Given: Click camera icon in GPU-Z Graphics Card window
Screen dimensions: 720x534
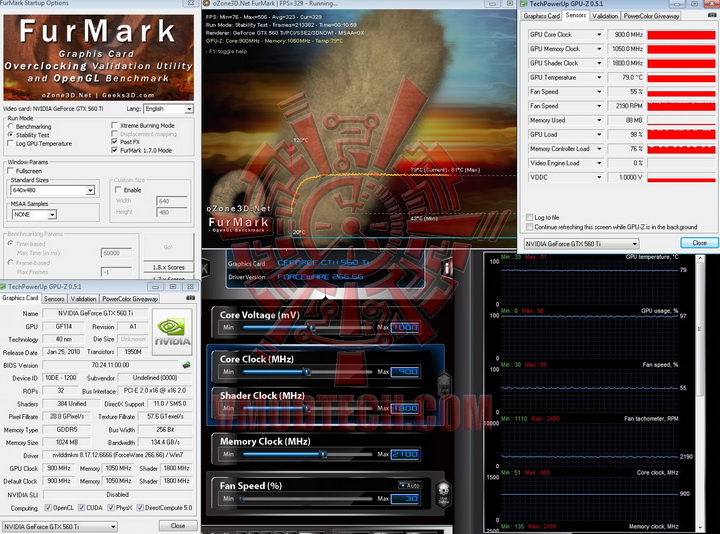Looking at the screenshot, I should (x=191, y=298).
